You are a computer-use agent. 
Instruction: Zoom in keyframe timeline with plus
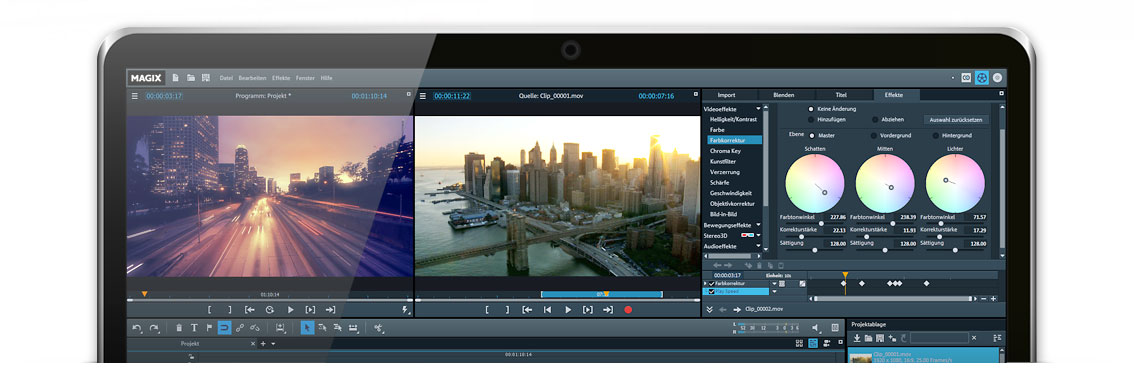pyautogui.click(x=994, y=298)
